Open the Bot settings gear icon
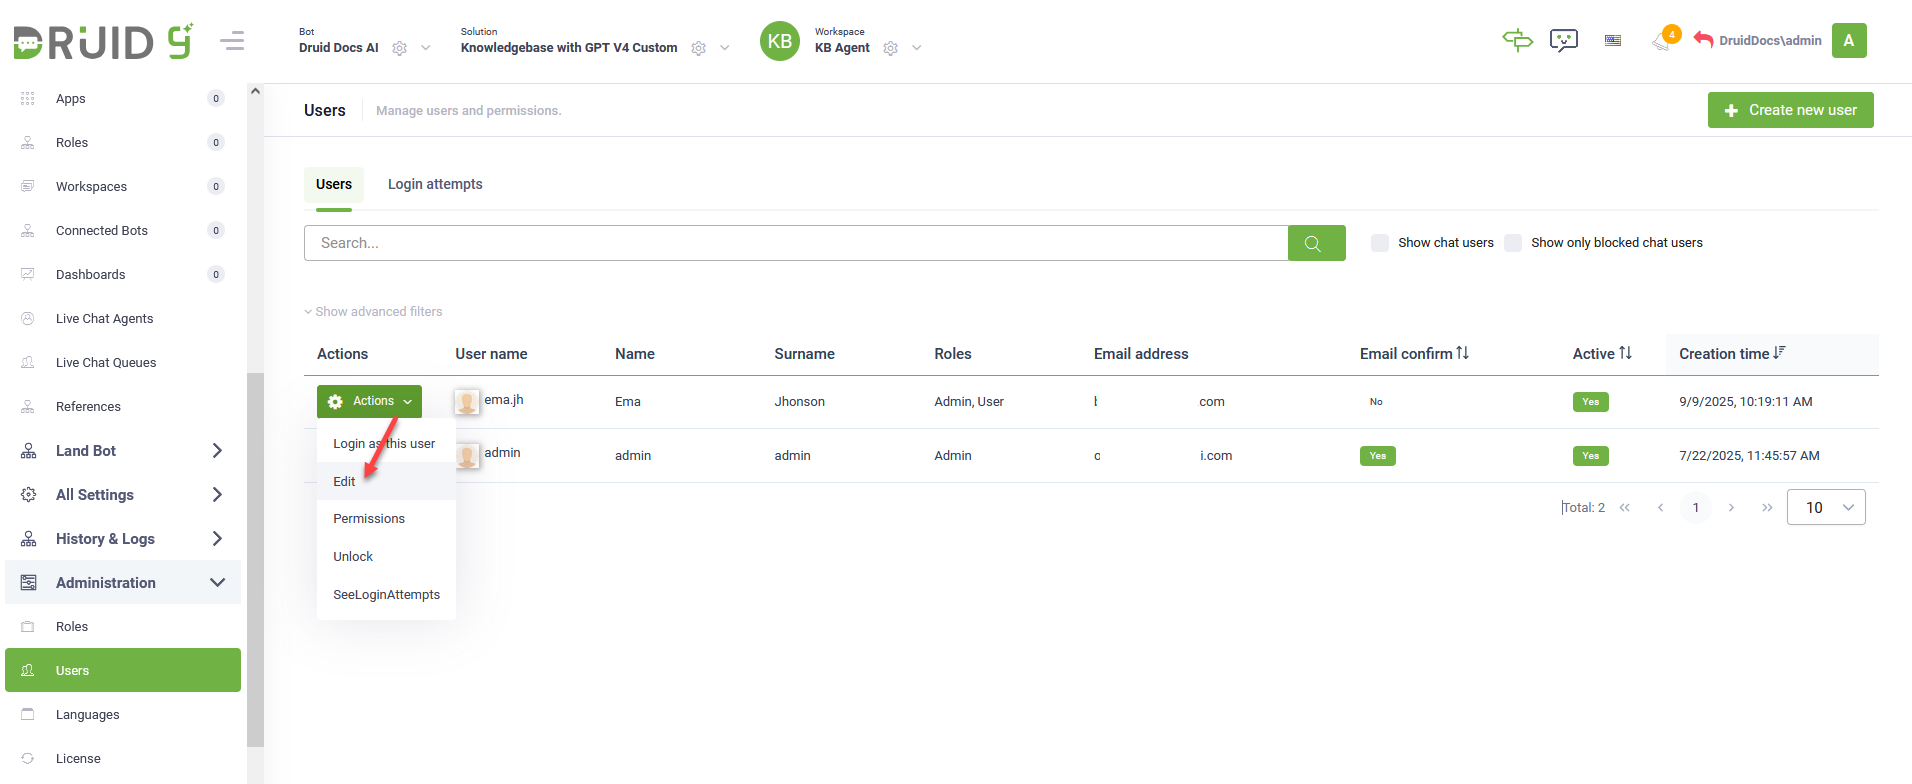Image resolution: width=1912 pixels, height=784 pixels. tap(400, 48)
